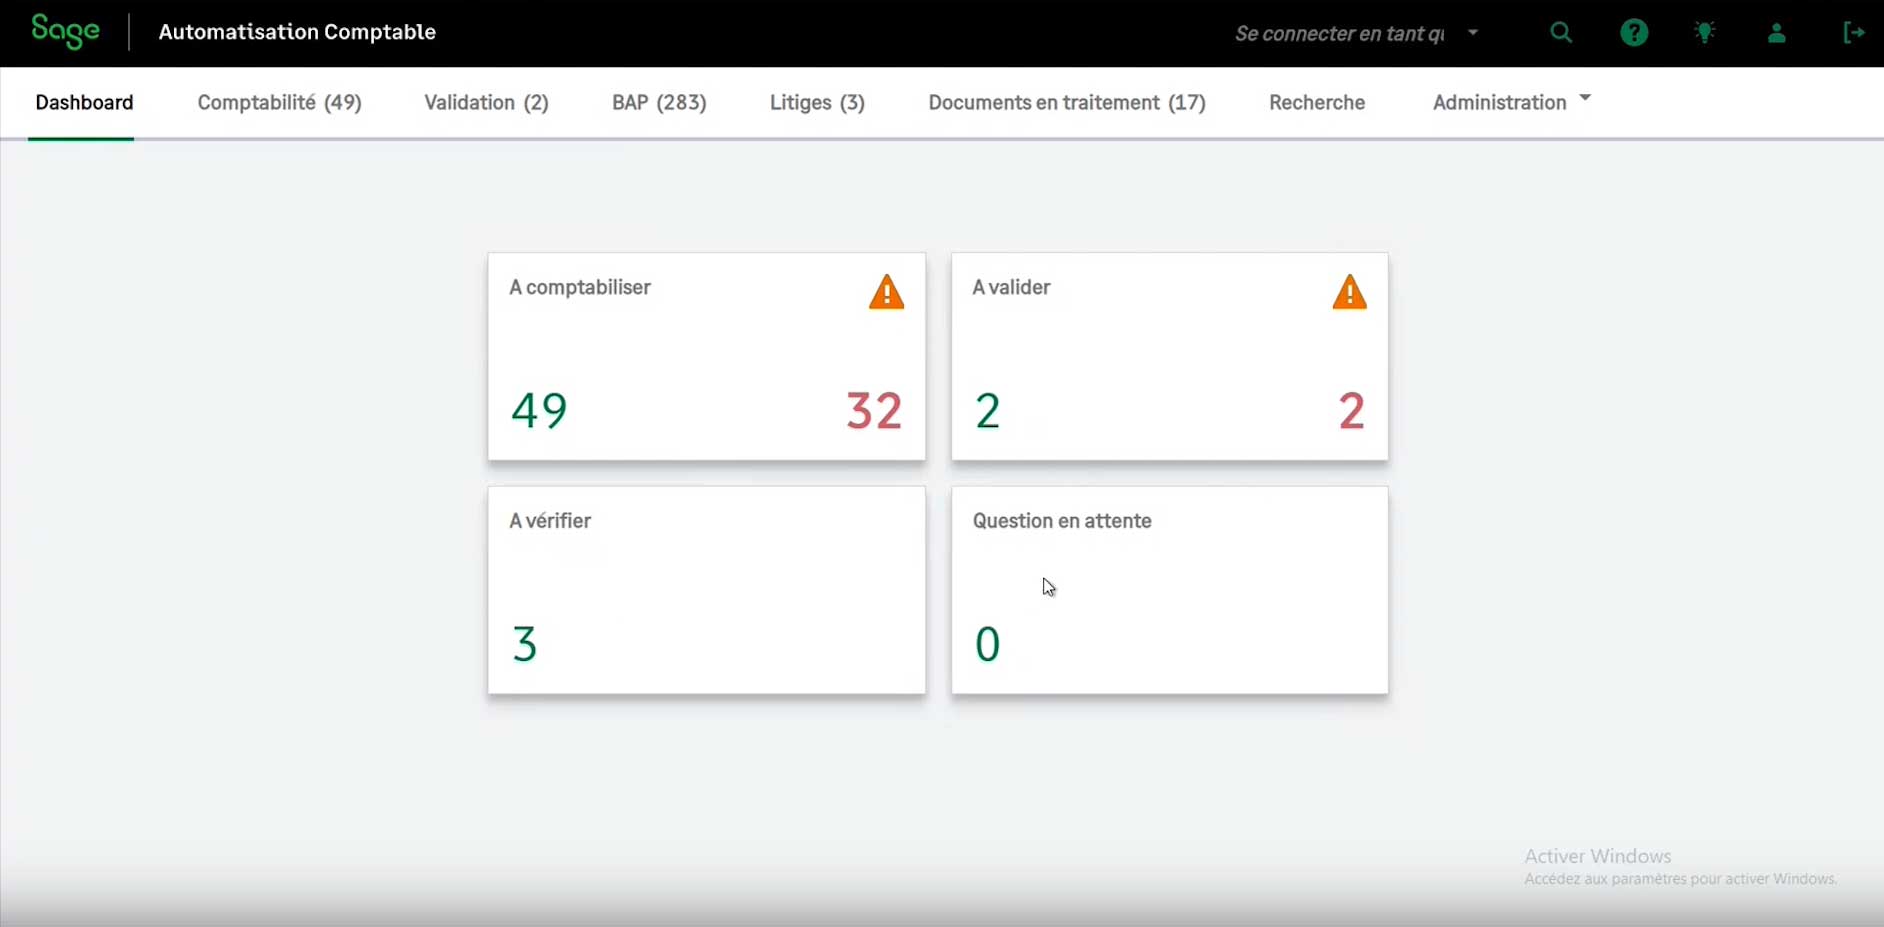
Task: Click the red 32 counter
Action: (x=872, y=409)
